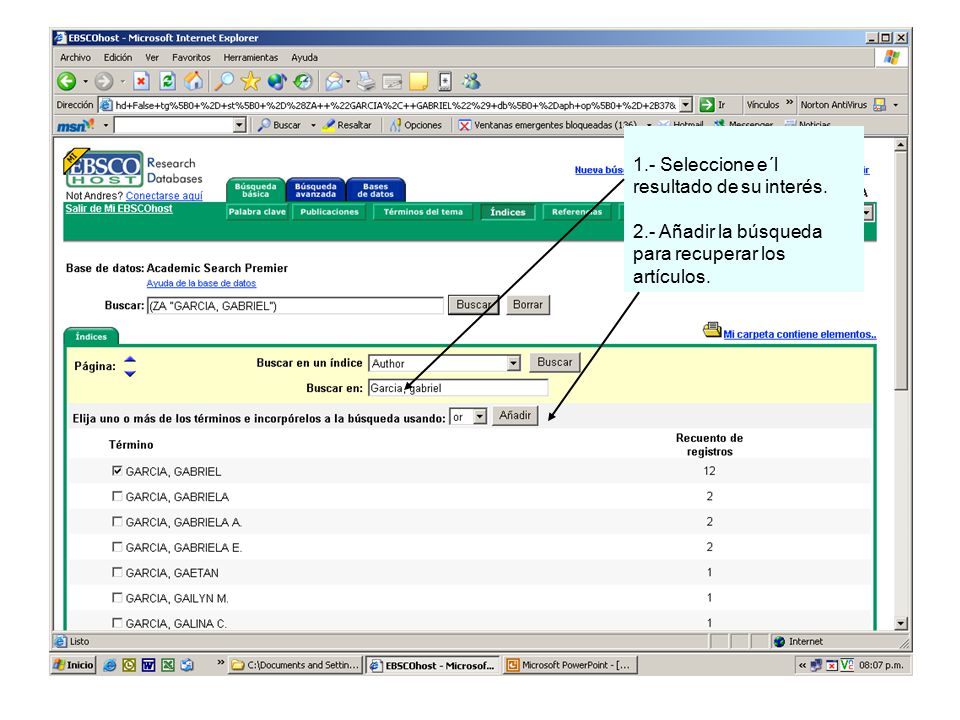Viewport: 960px width, 720px height.
Task: Open the Back button history dropdown arrow
Action: pos(85,81)
